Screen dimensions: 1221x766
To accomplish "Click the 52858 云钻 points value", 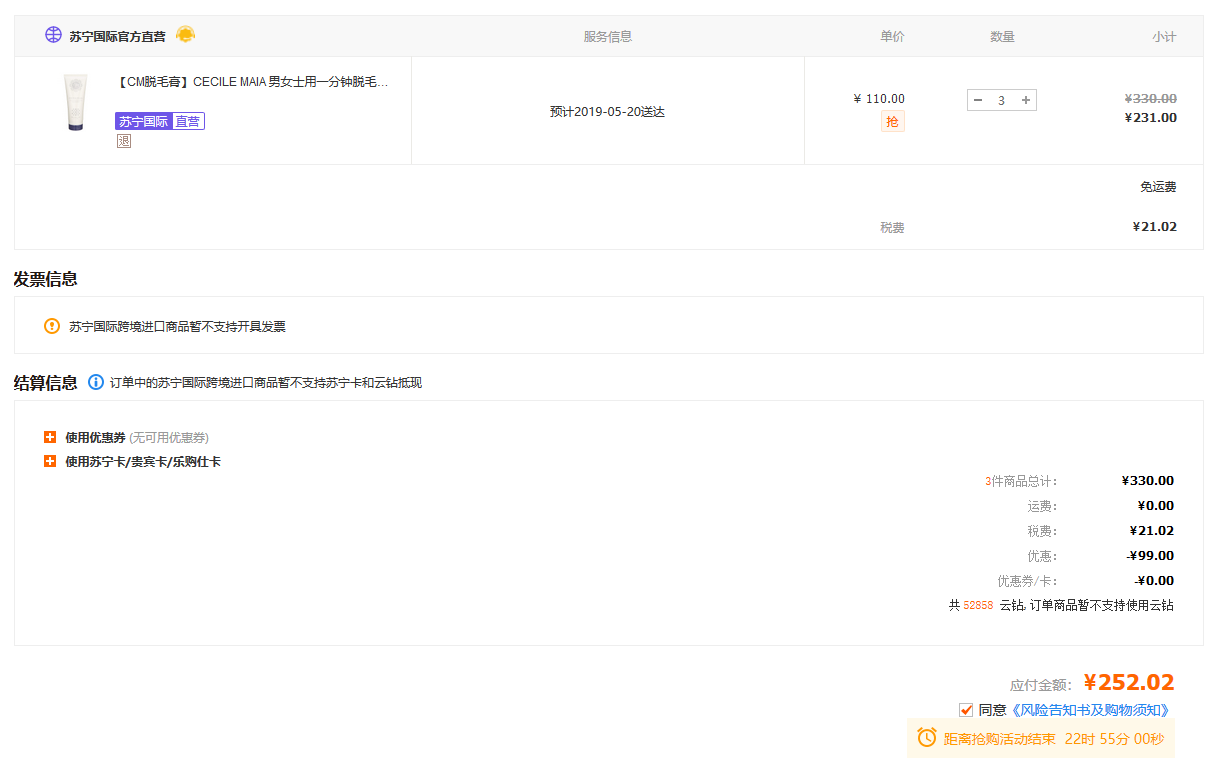I will coord(978,605).
